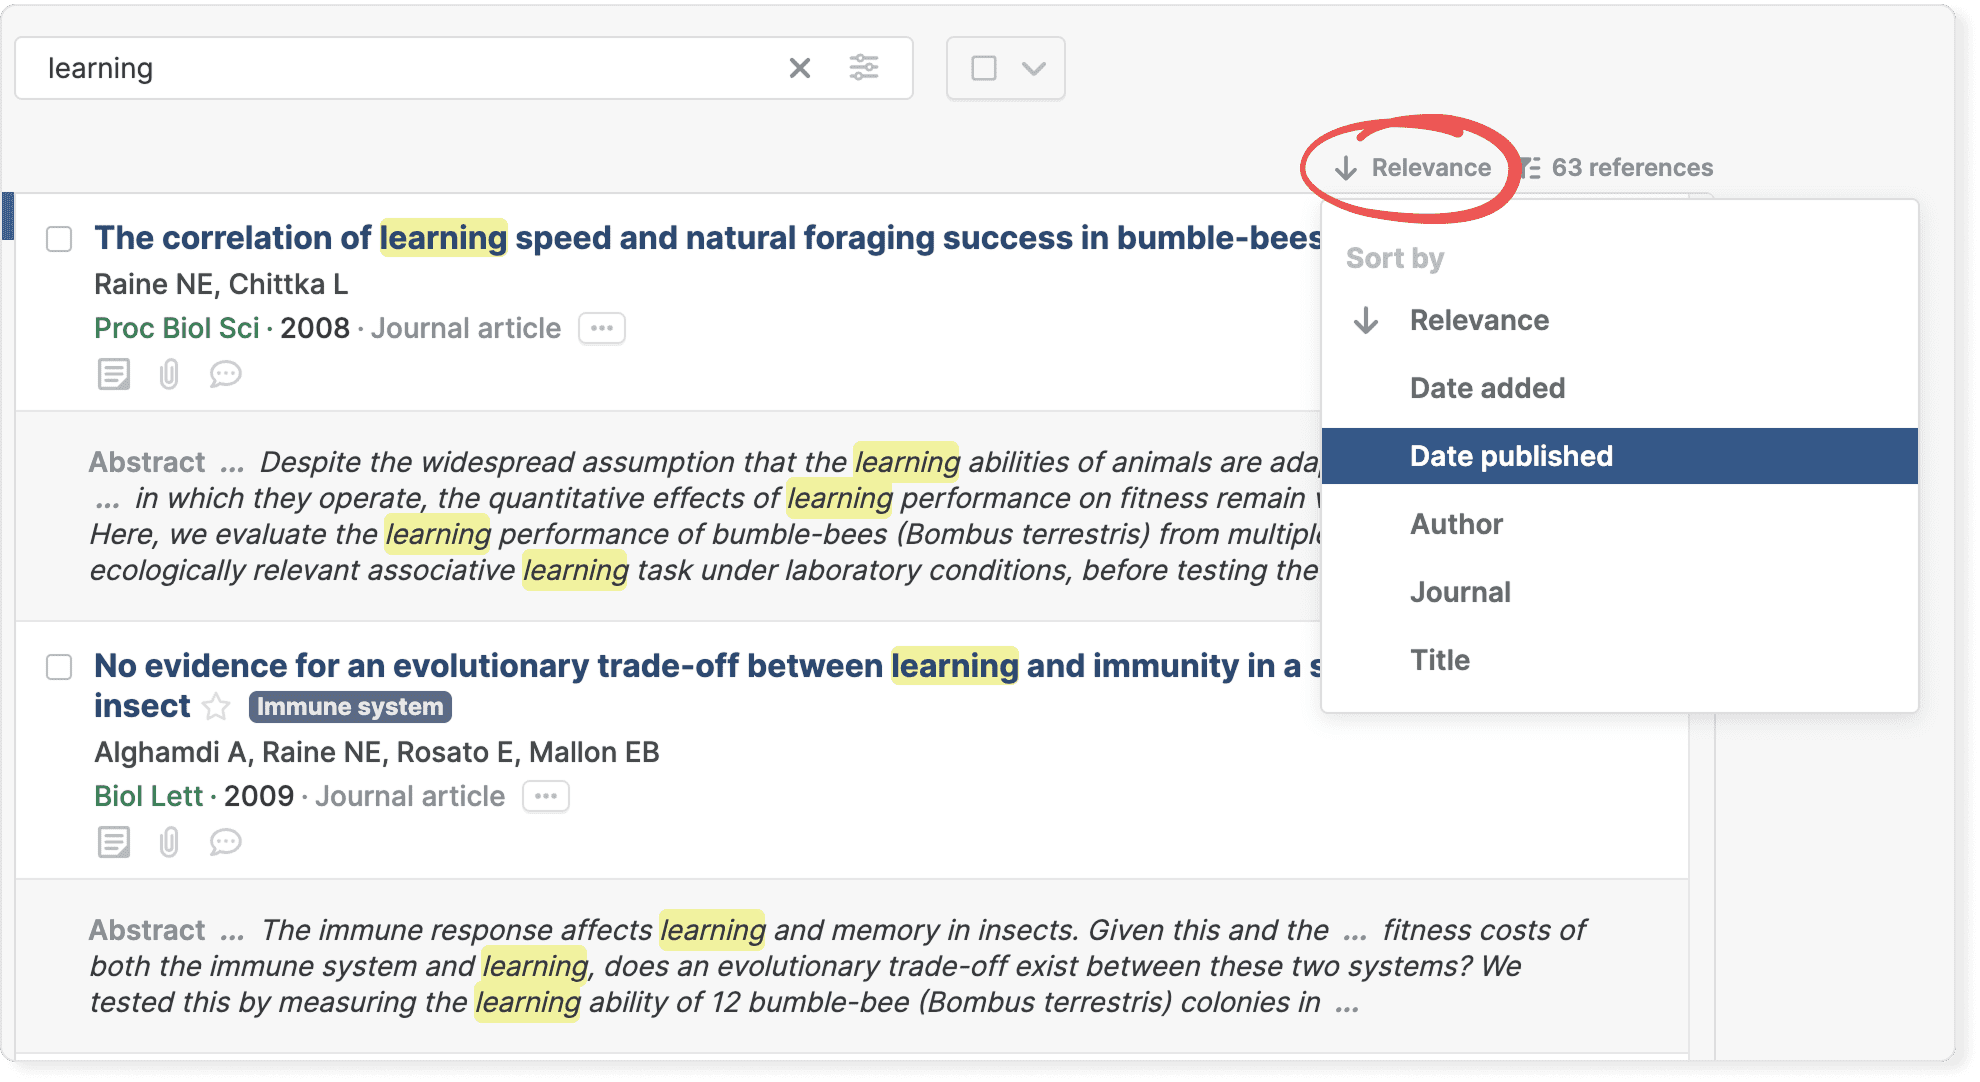1980x1082 pixels.
Task: Star the trade-off article as favorite
Action: [x=216, y=707]
